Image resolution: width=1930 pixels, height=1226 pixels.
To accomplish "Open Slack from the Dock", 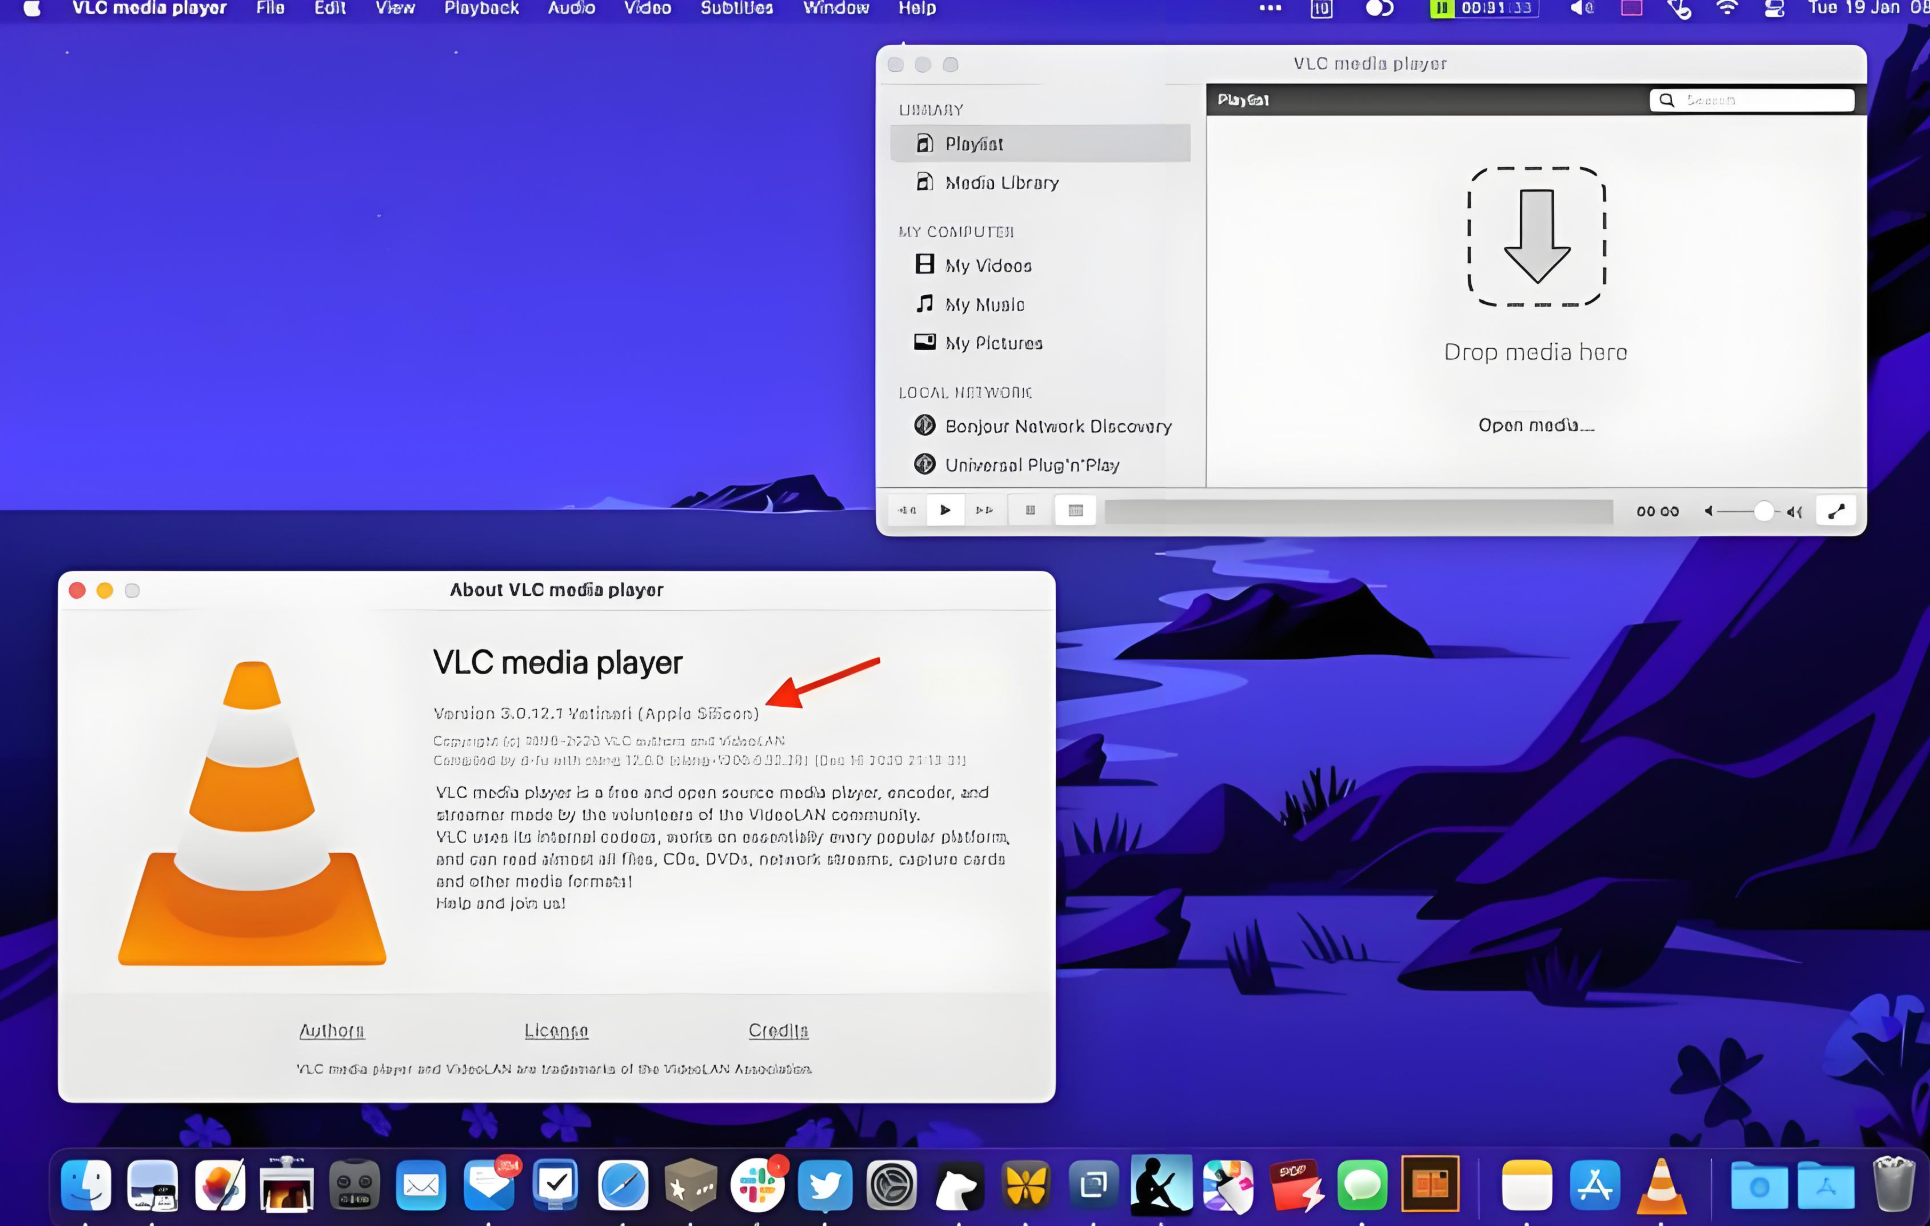I will (x=757, y=1186).
